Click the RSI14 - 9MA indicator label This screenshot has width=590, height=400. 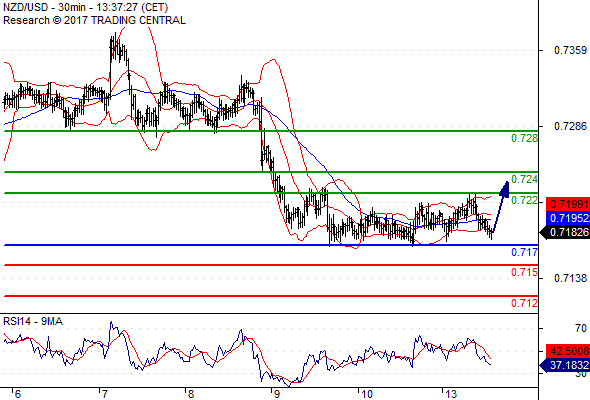33,321
